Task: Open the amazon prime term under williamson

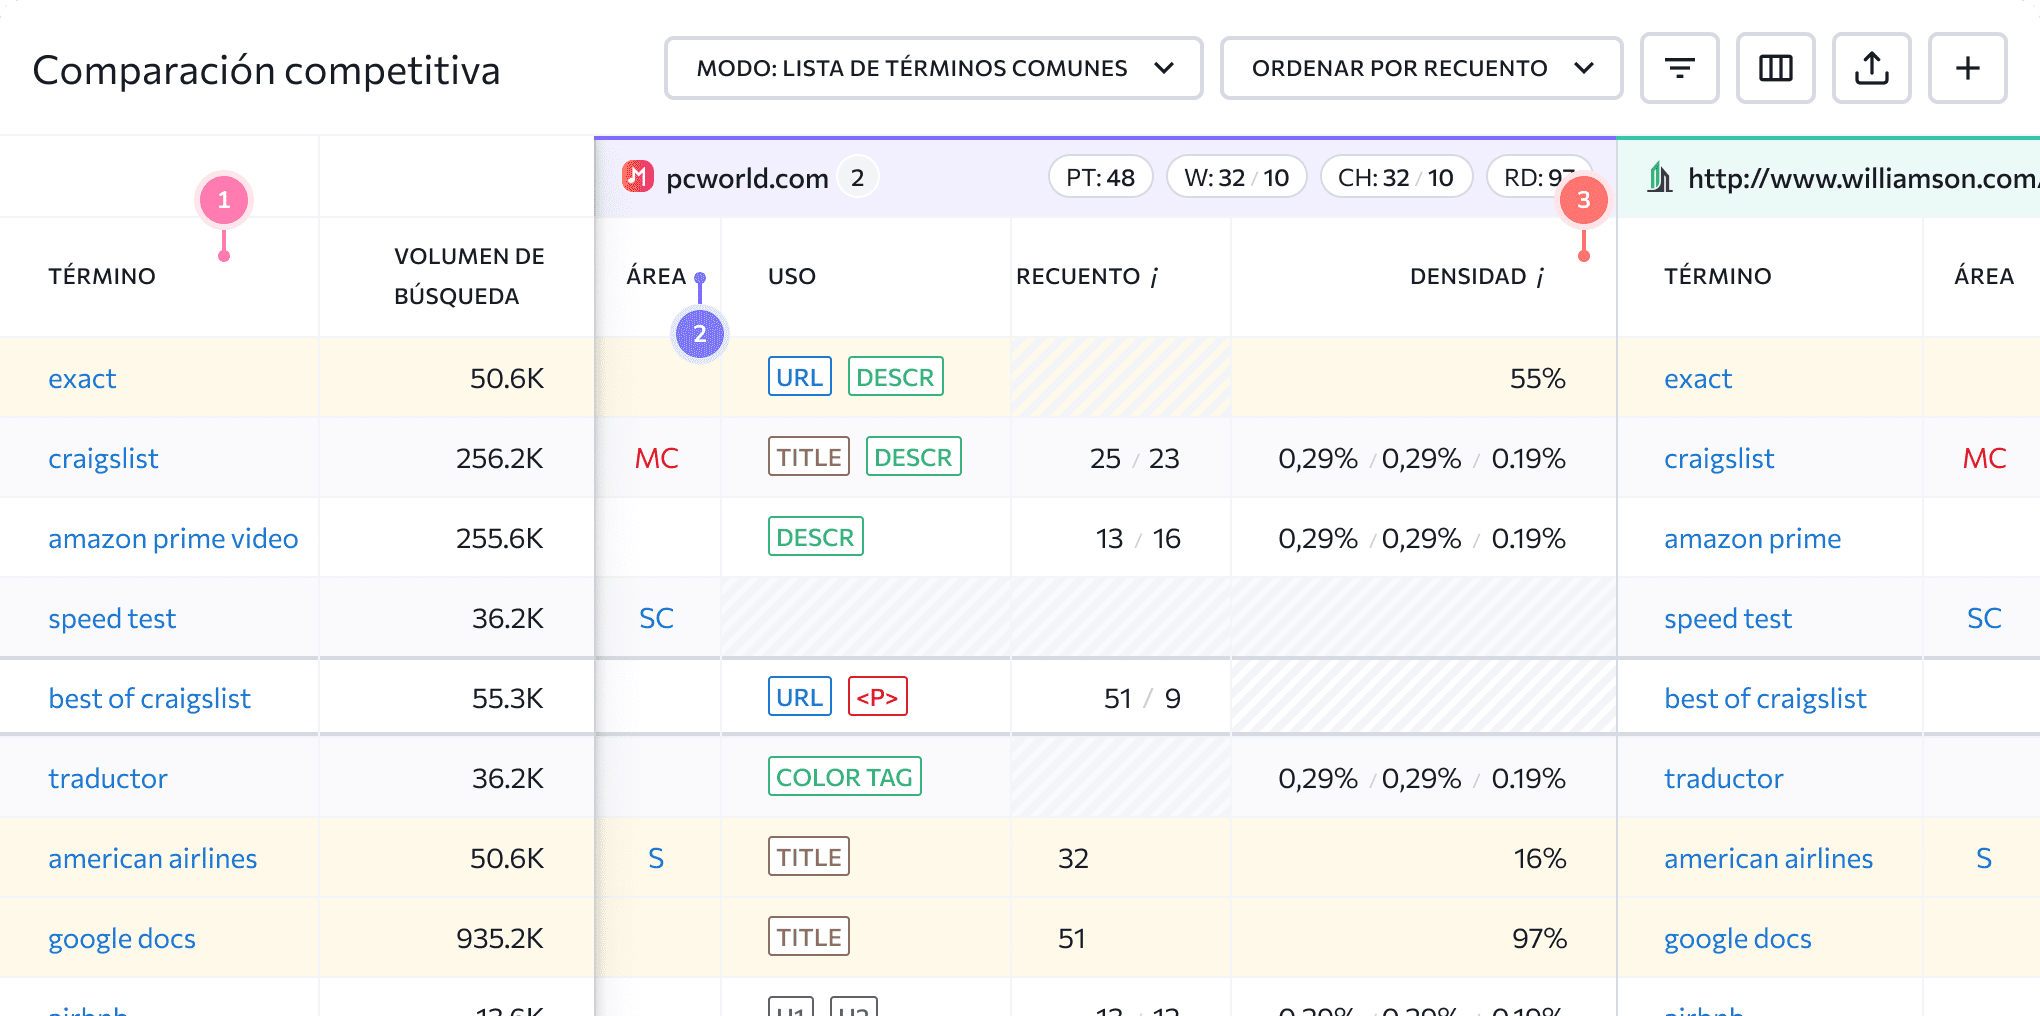Action: coord(1752,538)
